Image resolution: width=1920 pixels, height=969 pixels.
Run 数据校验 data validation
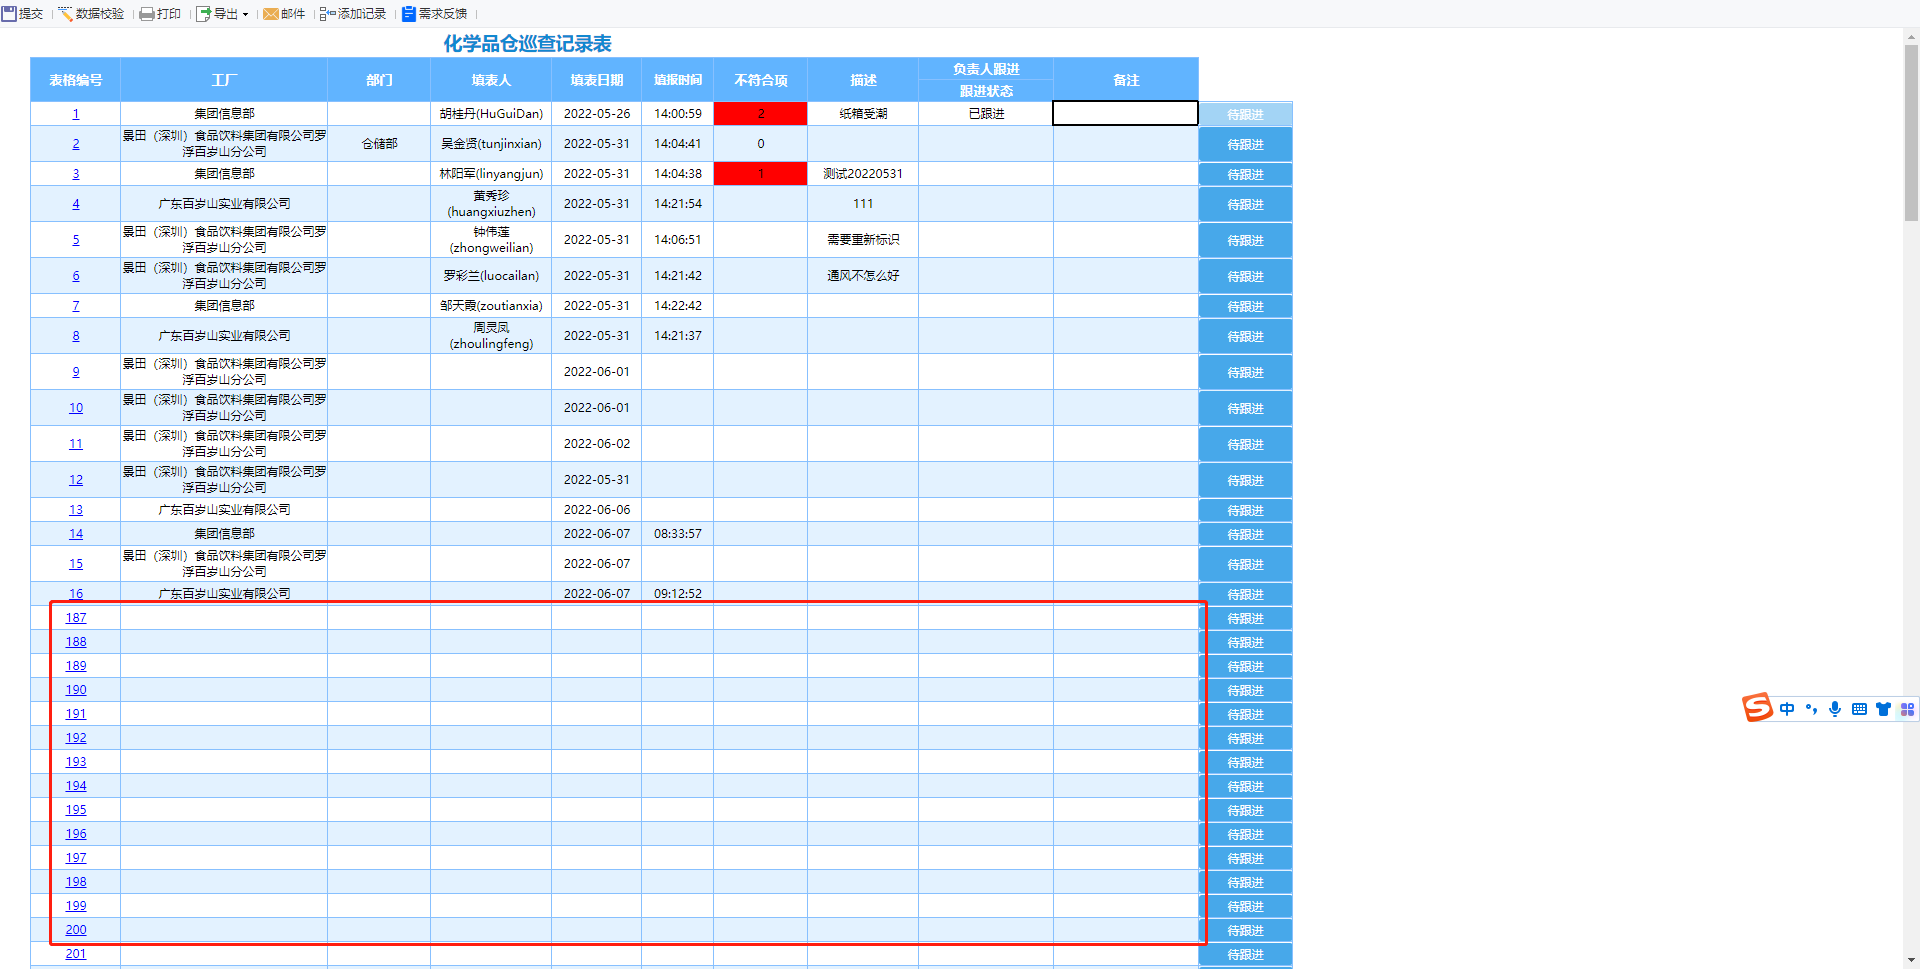coord(91,14)
